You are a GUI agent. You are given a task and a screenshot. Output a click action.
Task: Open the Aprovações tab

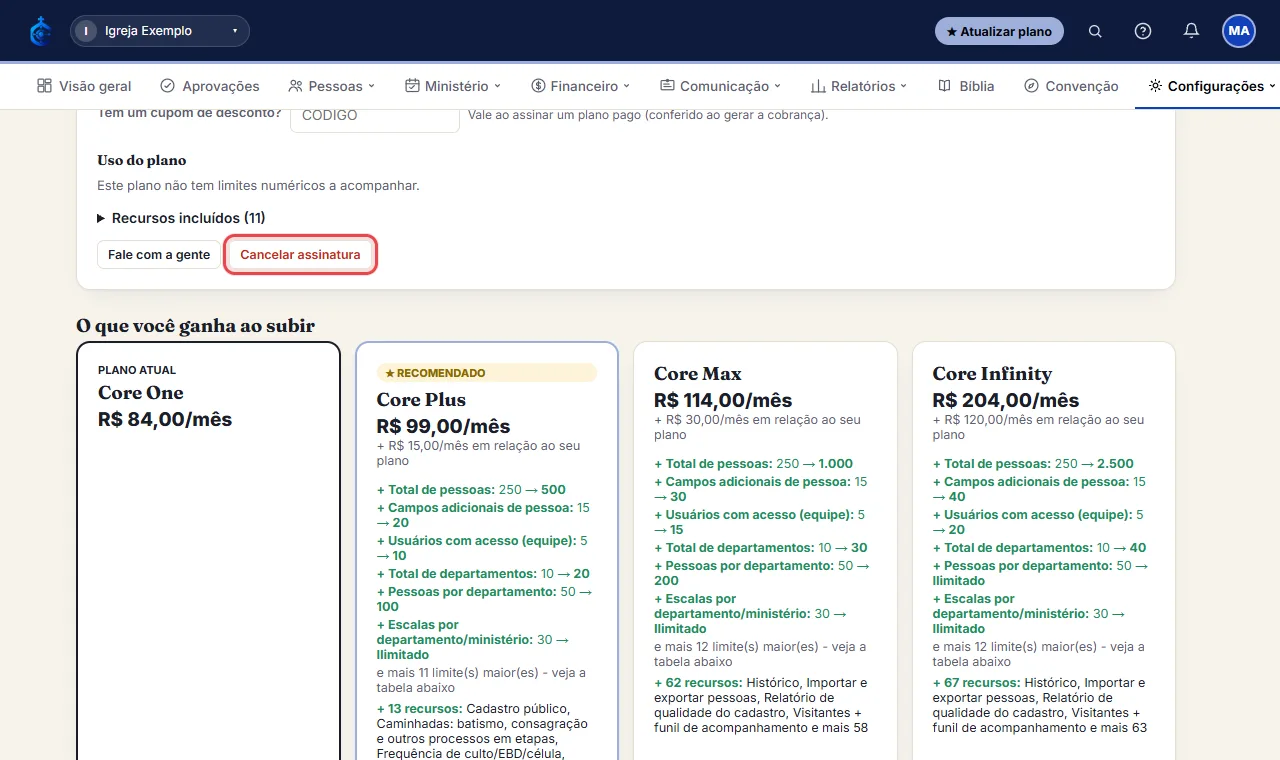210,86
